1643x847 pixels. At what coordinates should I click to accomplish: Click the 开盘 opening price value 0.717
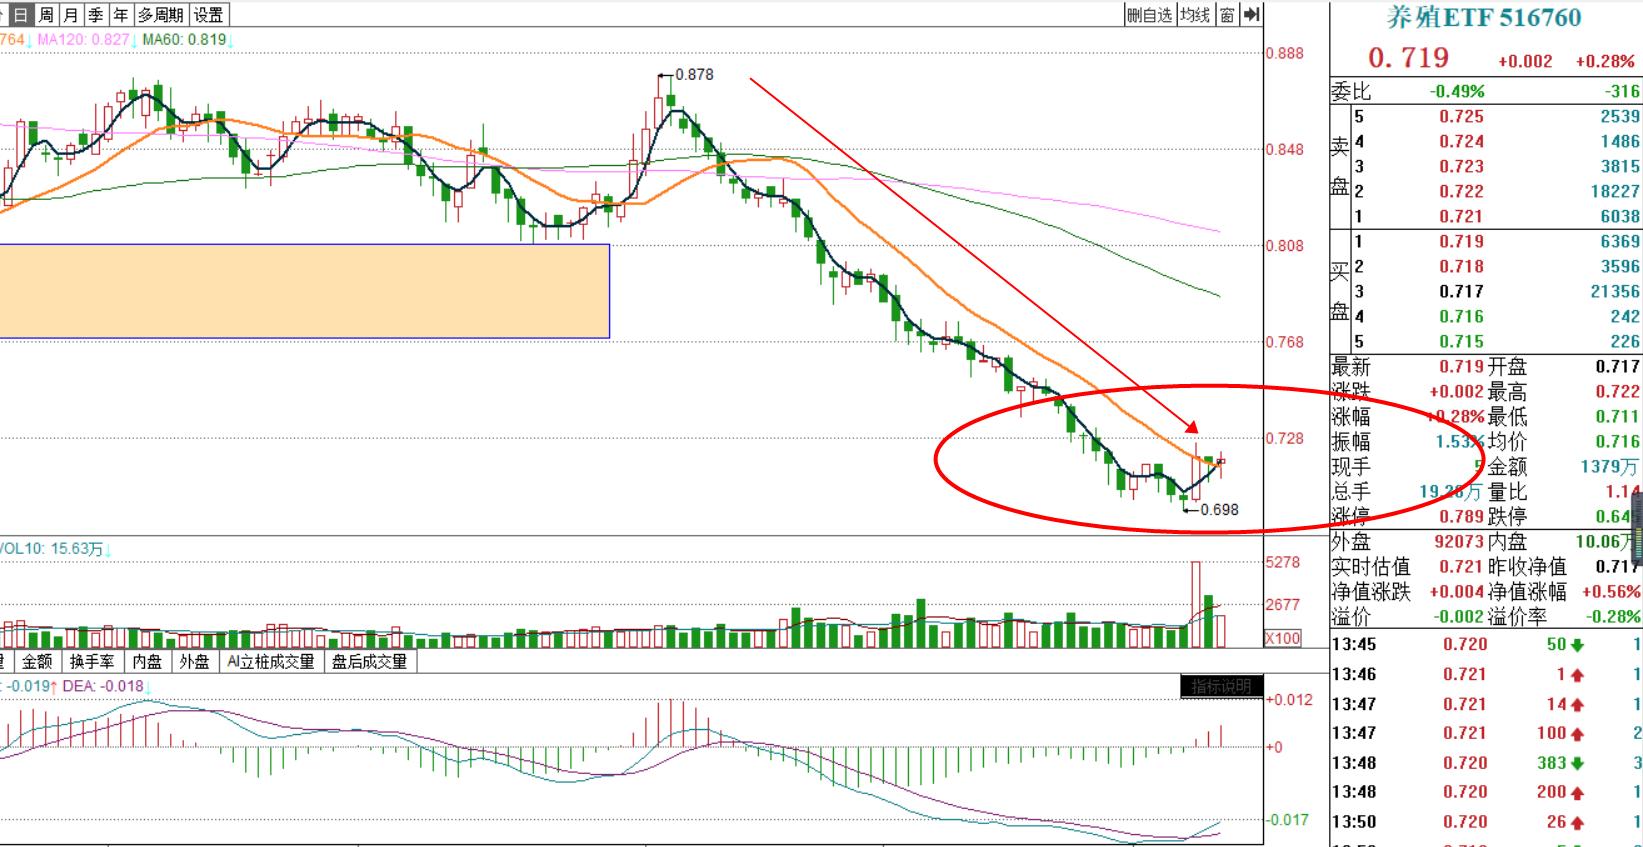[x=1618, y=366]
